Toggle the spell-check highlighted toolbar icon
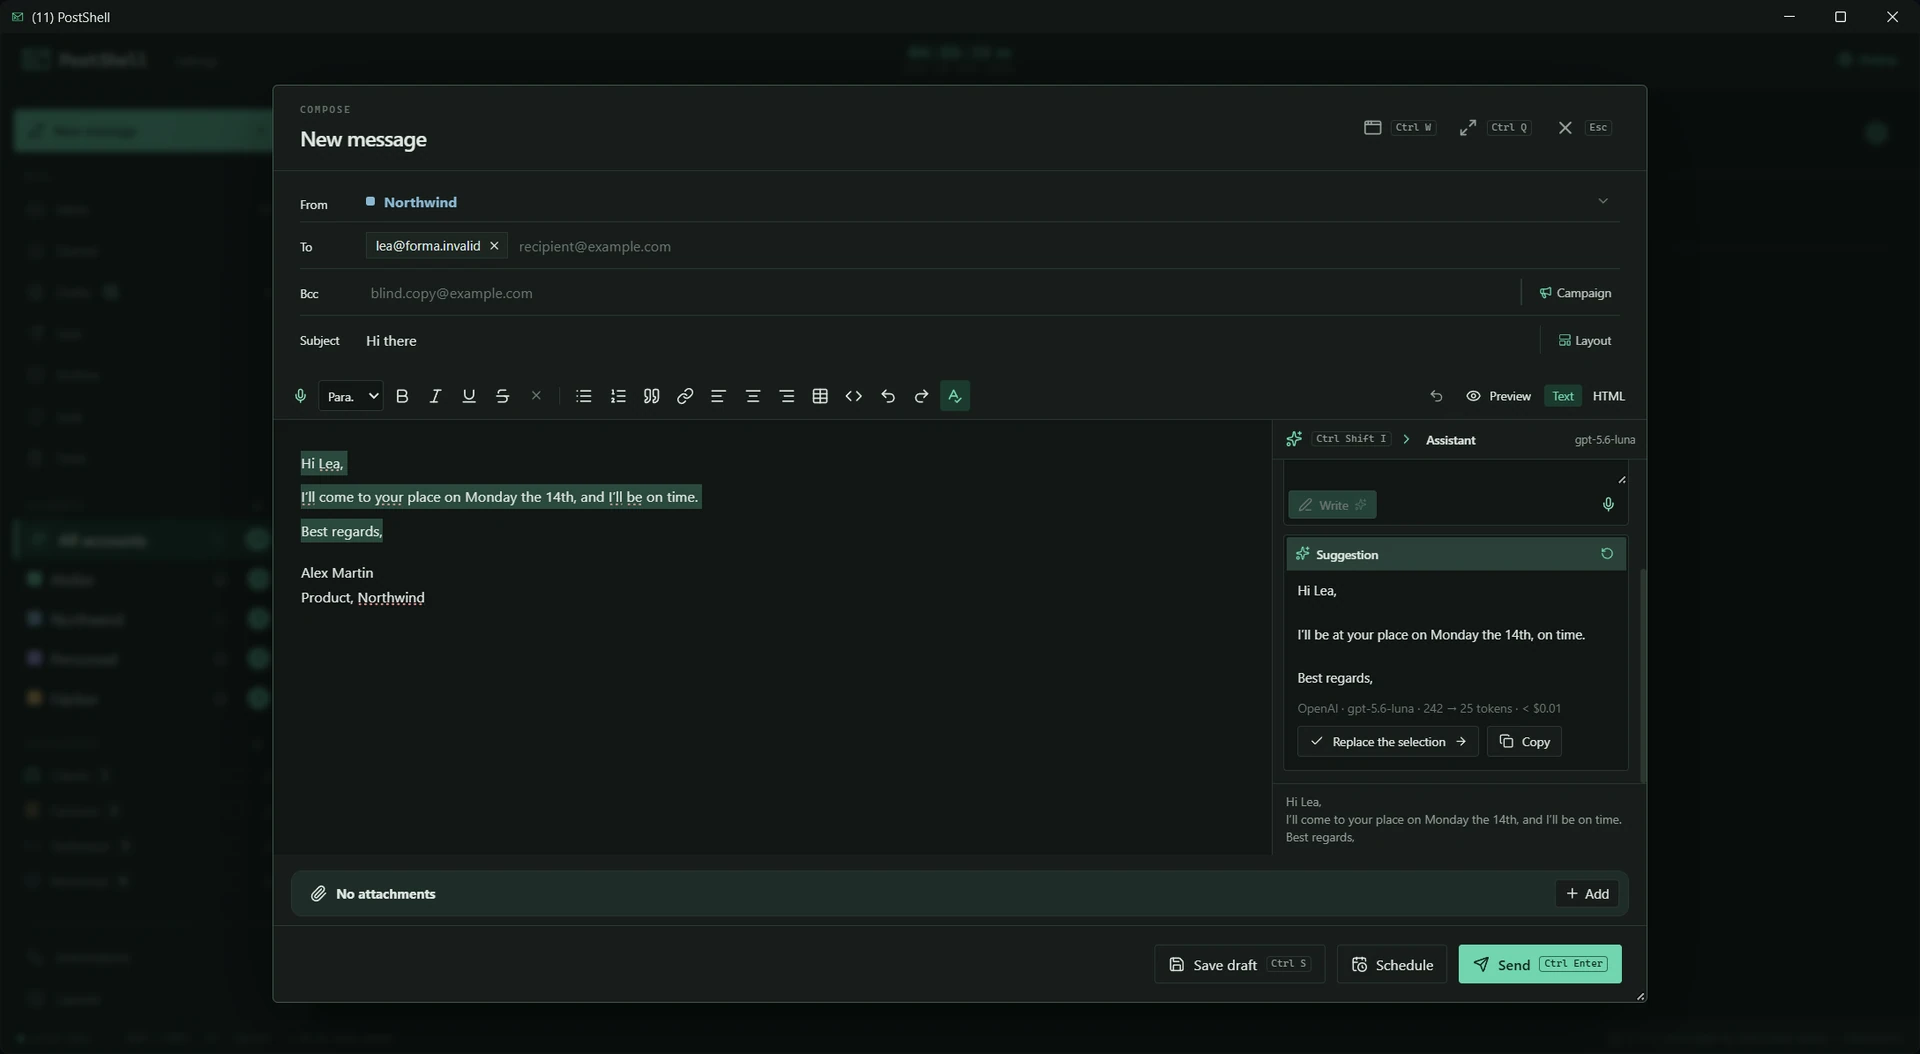 [955, 396]
